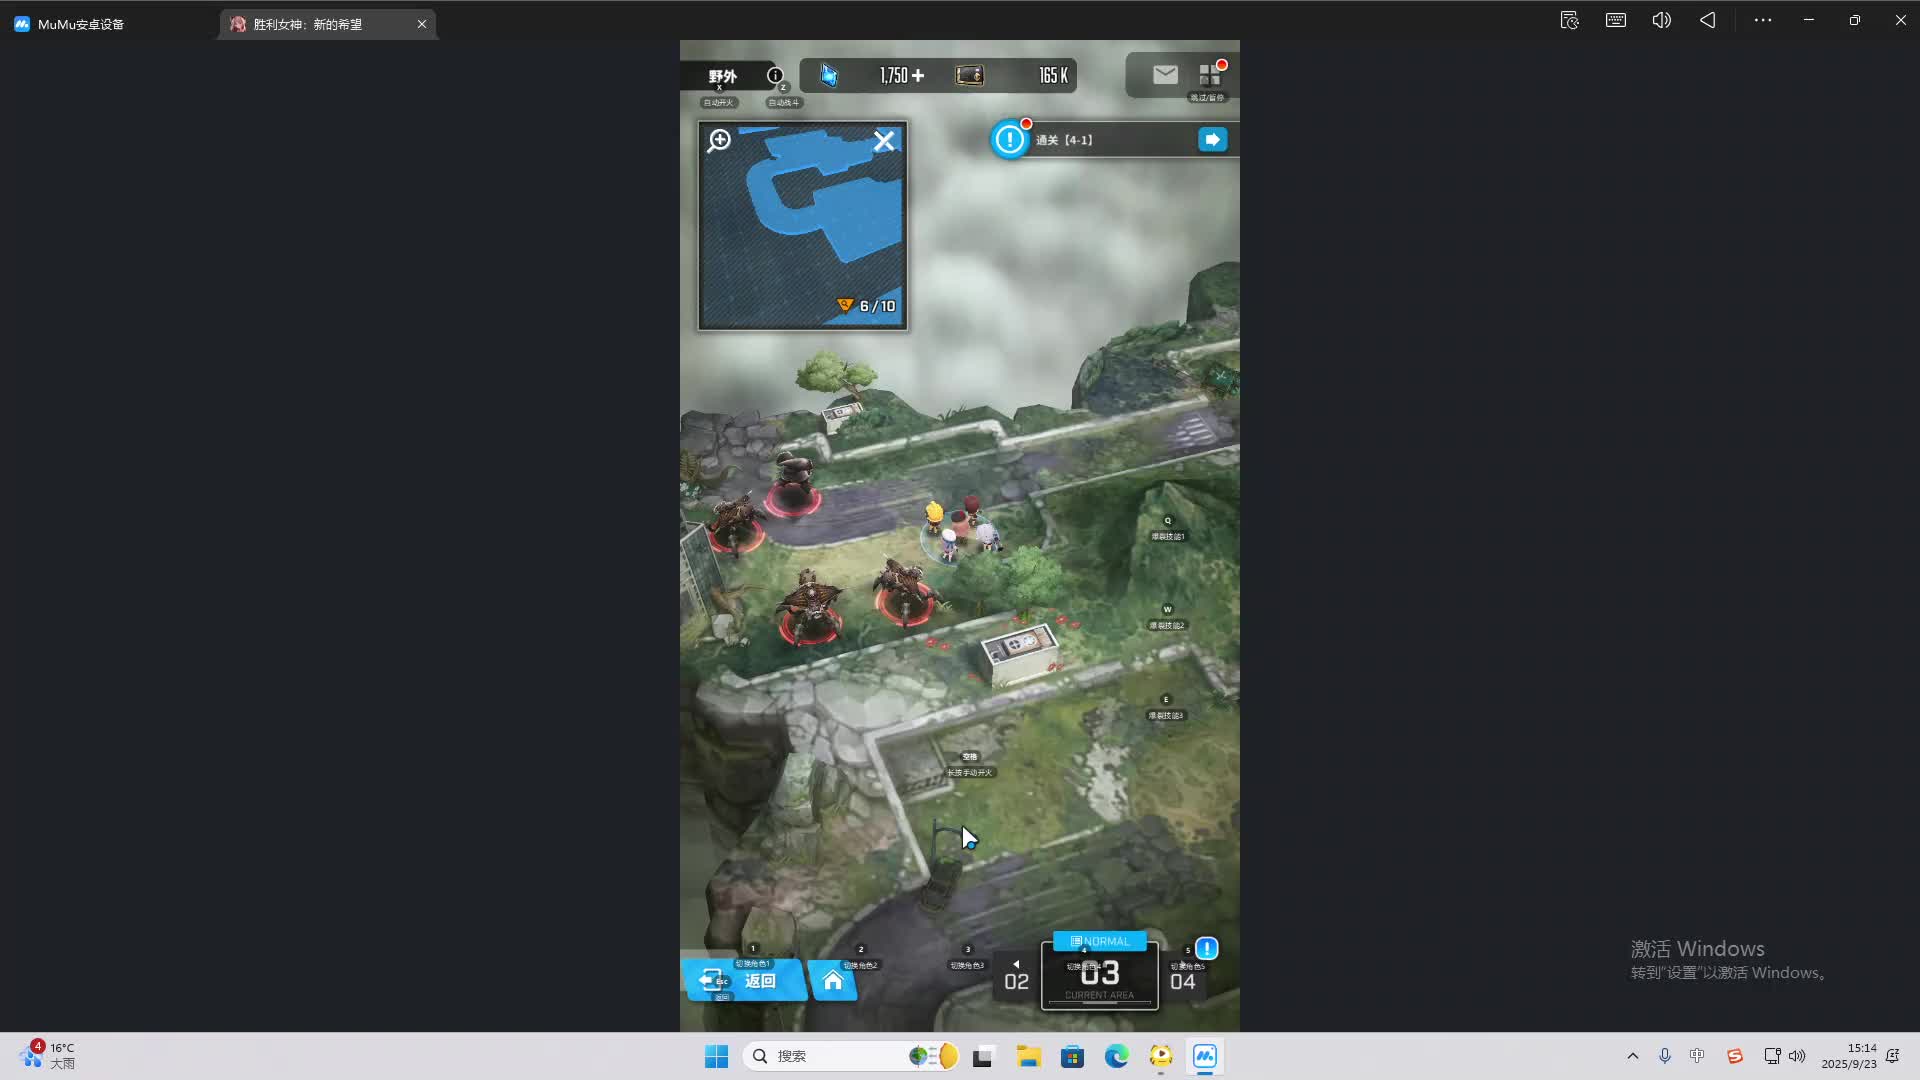Click the blue mission alert icon
Screen dimensions: 1920x1080
pos(1010,139)
